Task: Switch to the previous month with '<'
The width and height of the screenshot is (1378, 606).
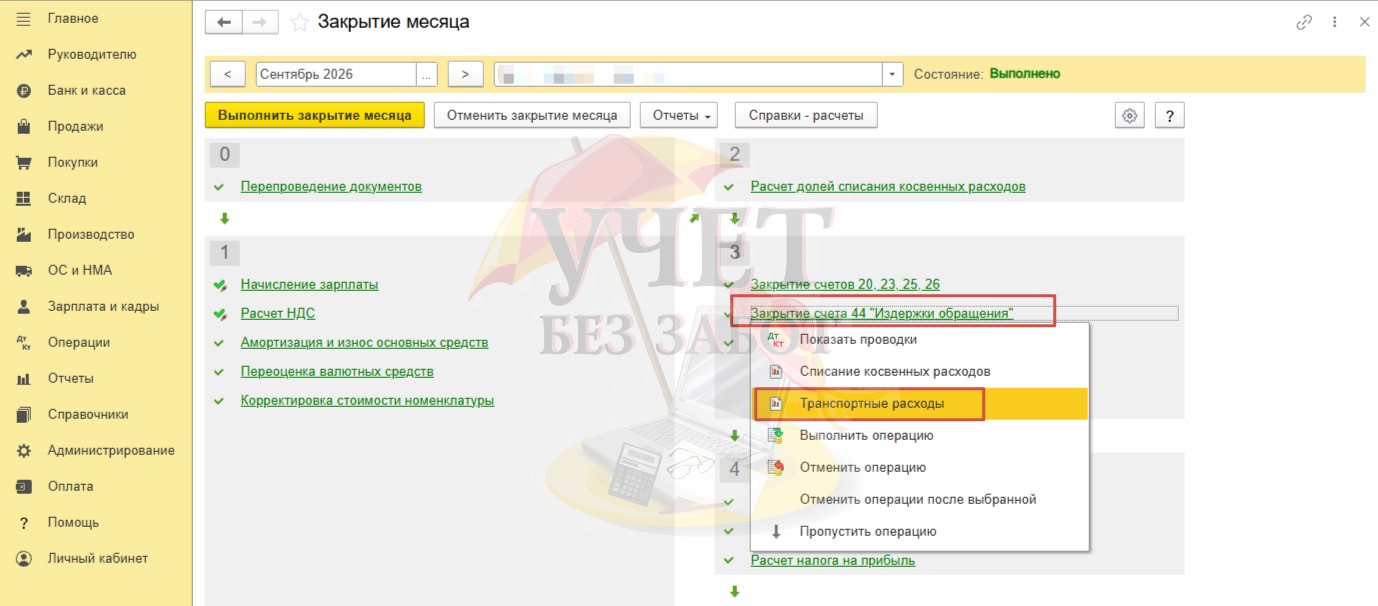Action: click(229, 74)
